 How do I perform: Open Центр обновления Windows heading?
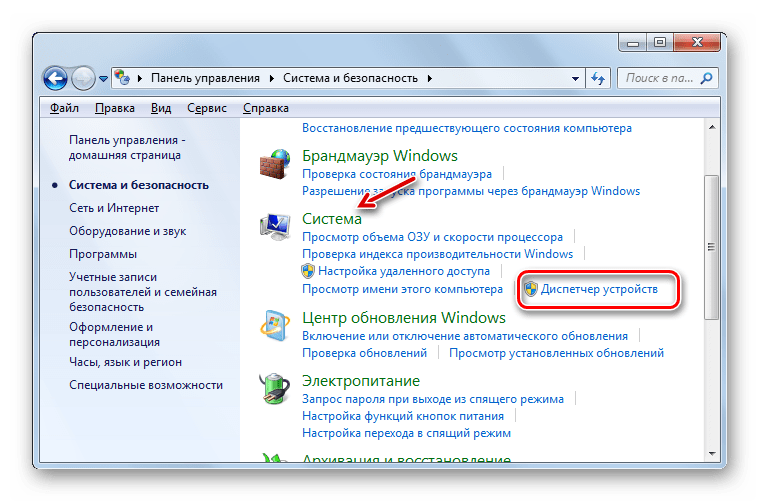pos(404,318)
